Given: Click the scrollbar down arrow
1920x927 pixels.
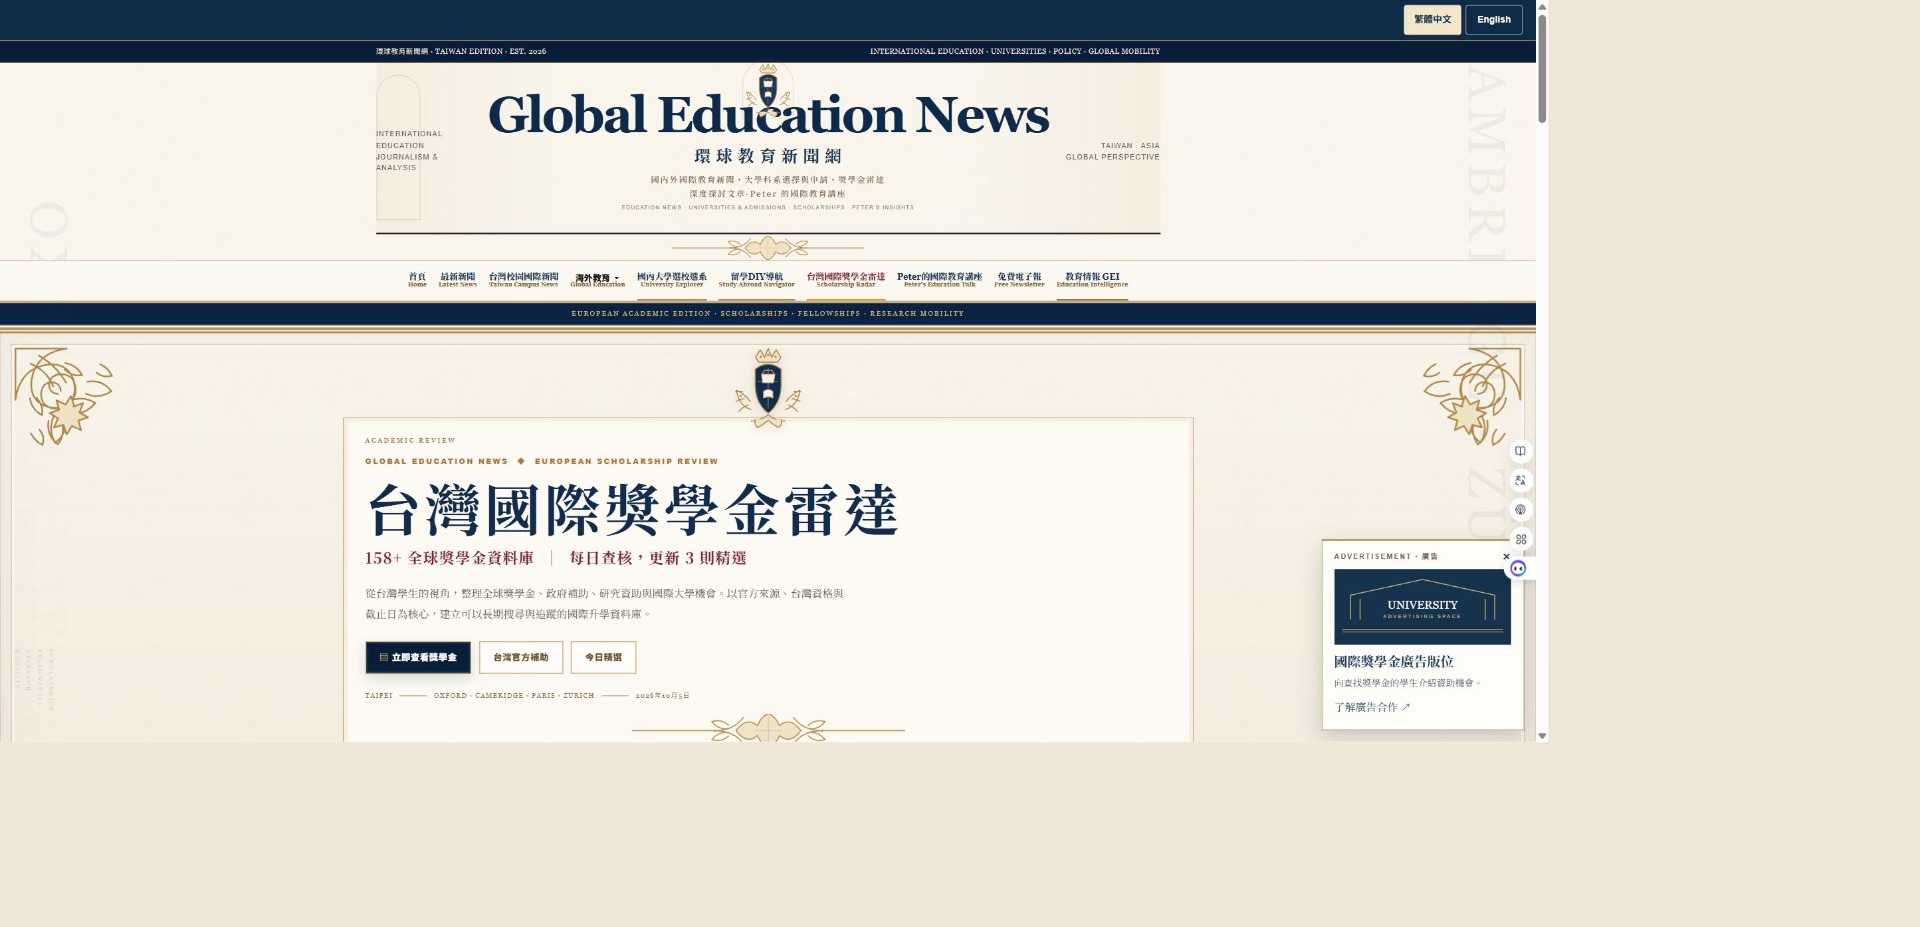Looking at the screenshot, I should (x=1542, y=735).
